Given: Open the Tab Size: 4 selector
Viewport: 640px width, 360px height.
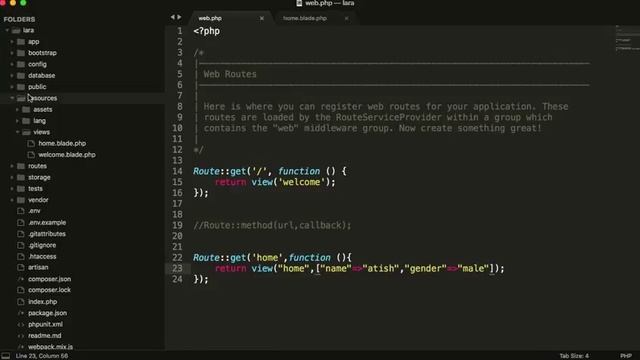Looking at the screenshot, I should tap(574, 356).
